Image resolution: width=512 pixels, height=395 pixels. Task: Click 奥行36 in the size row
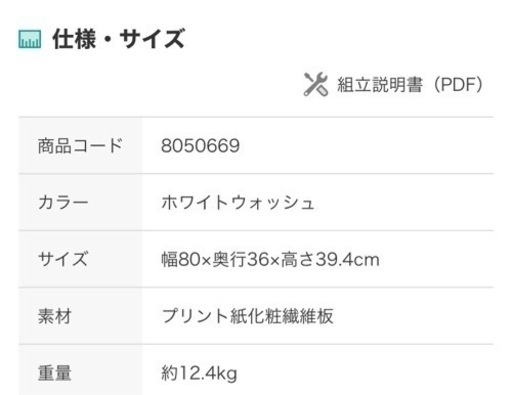point(241,259)
